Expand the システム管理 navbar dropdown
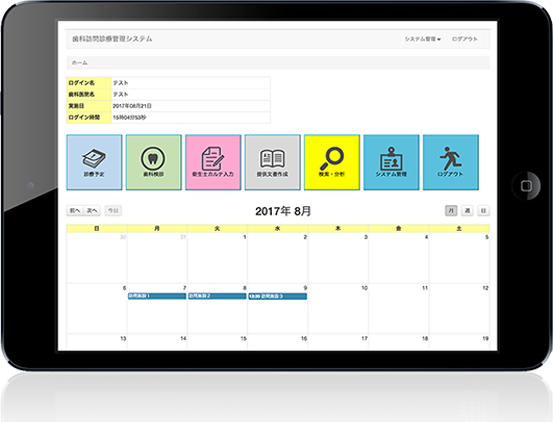Image resolution: width=553 pixels, height=422 pixels. tap(423, 39)
